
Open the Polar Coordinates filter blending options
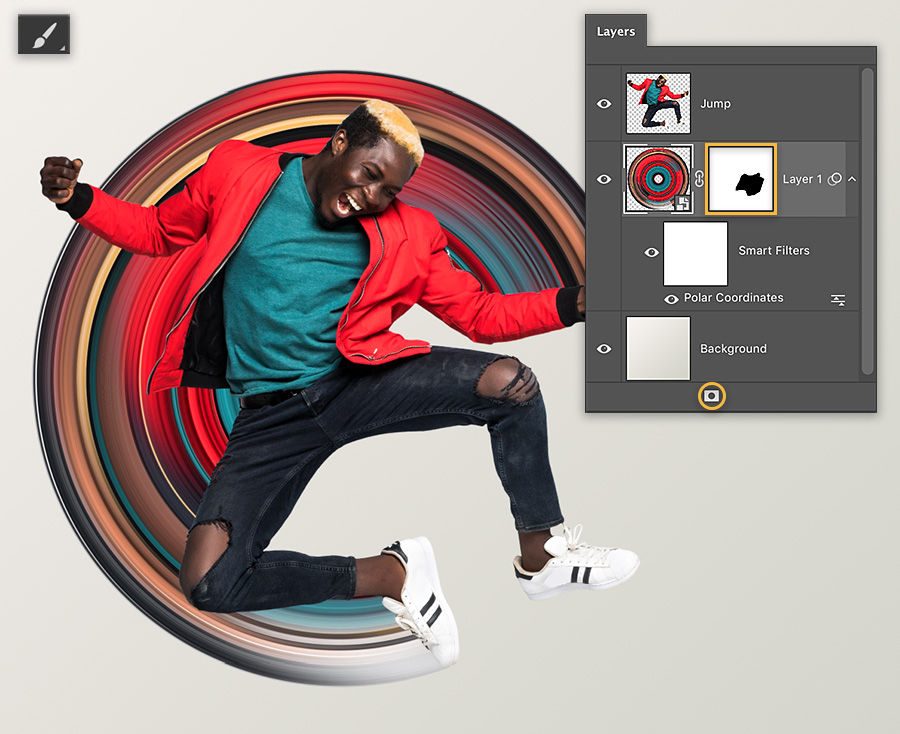(837, 298)
